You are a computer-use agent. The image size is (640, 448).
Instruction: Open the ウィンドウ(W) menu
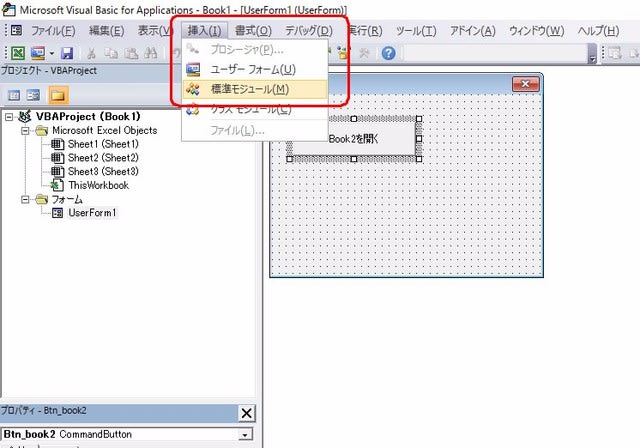coord(536,31)
